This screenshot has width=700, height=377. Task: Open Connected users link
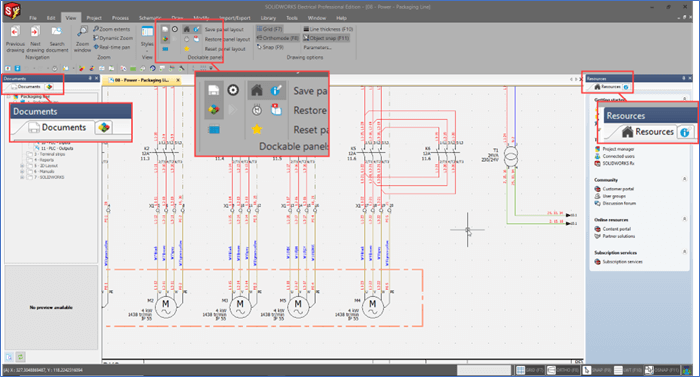point(615,156)
